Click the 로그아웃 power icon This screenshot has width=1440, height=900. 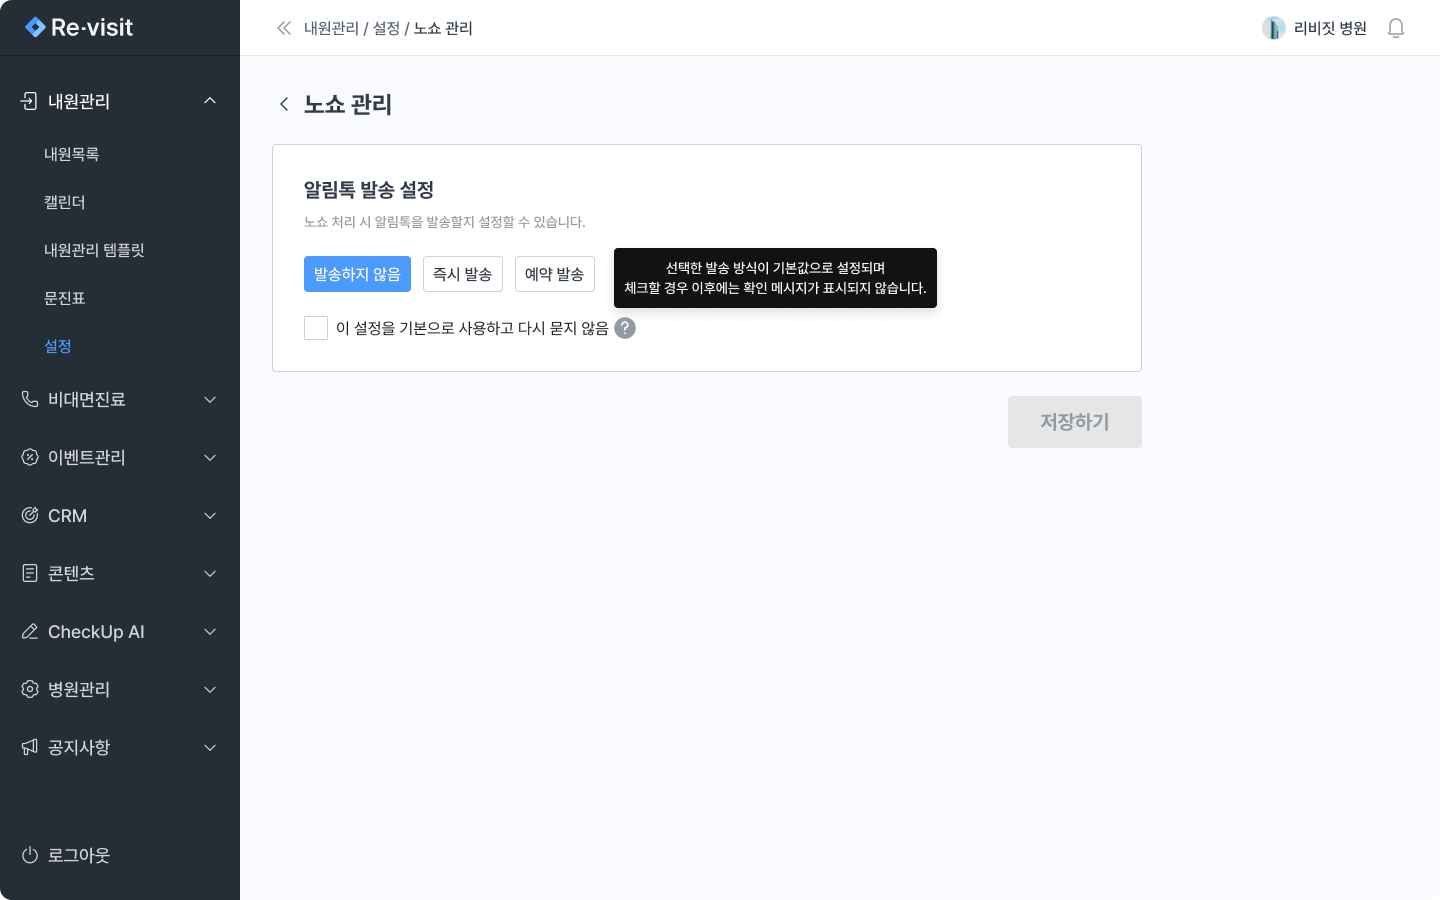coord(30,855)
